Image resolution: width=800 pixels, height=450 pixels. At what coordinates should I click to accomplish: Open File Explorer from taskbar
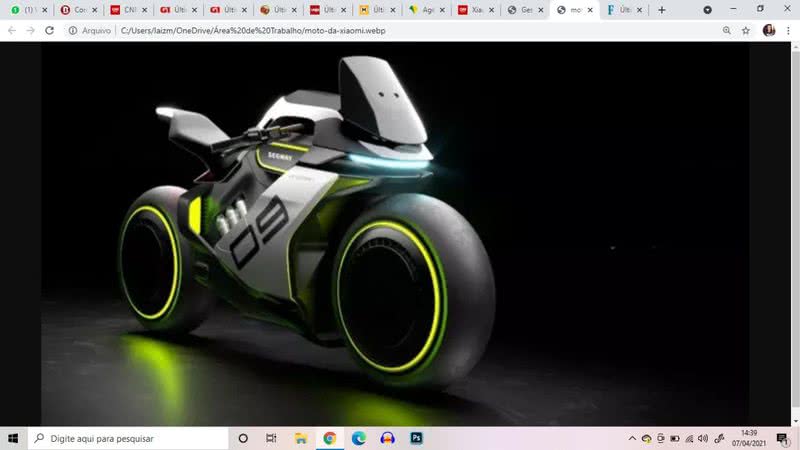pos(301,438)
